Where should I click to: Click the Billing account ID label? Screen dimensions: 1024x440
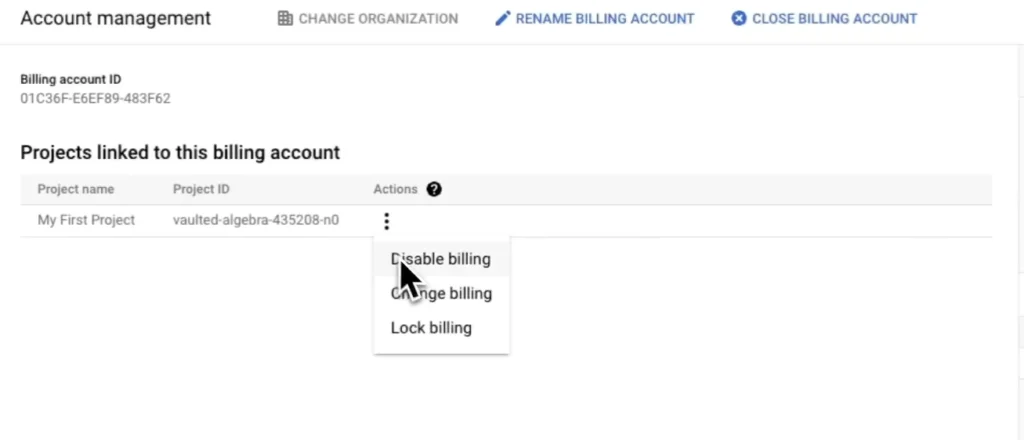pos(71,80)
